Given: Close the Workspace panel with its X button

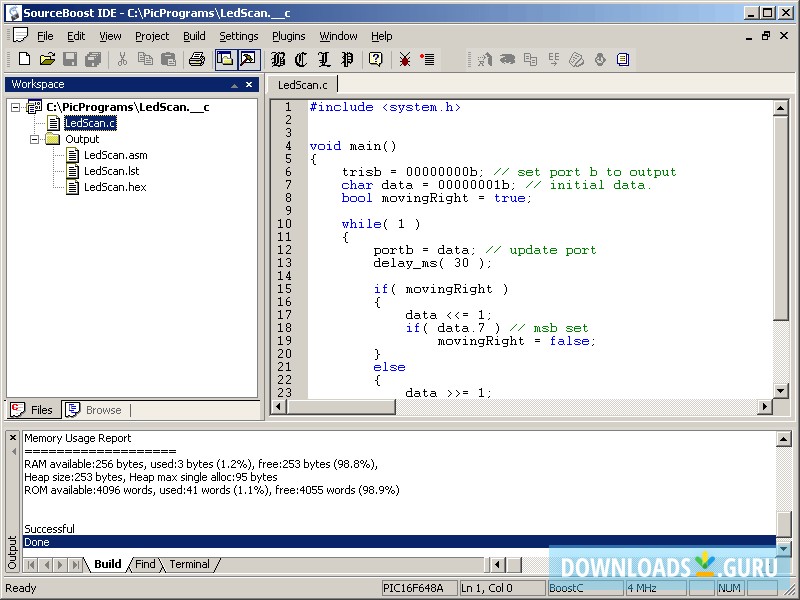Looking at the screenshot, I should click(249, 84).
